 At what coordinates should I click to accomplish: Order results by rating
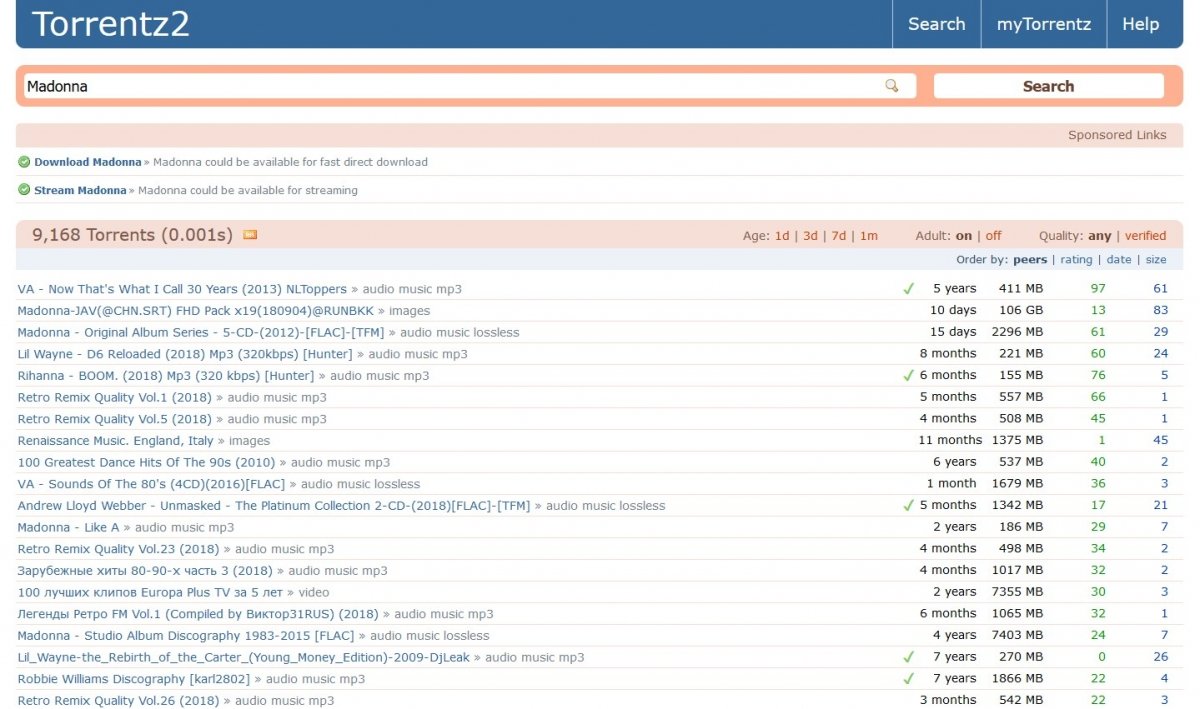1076,260
